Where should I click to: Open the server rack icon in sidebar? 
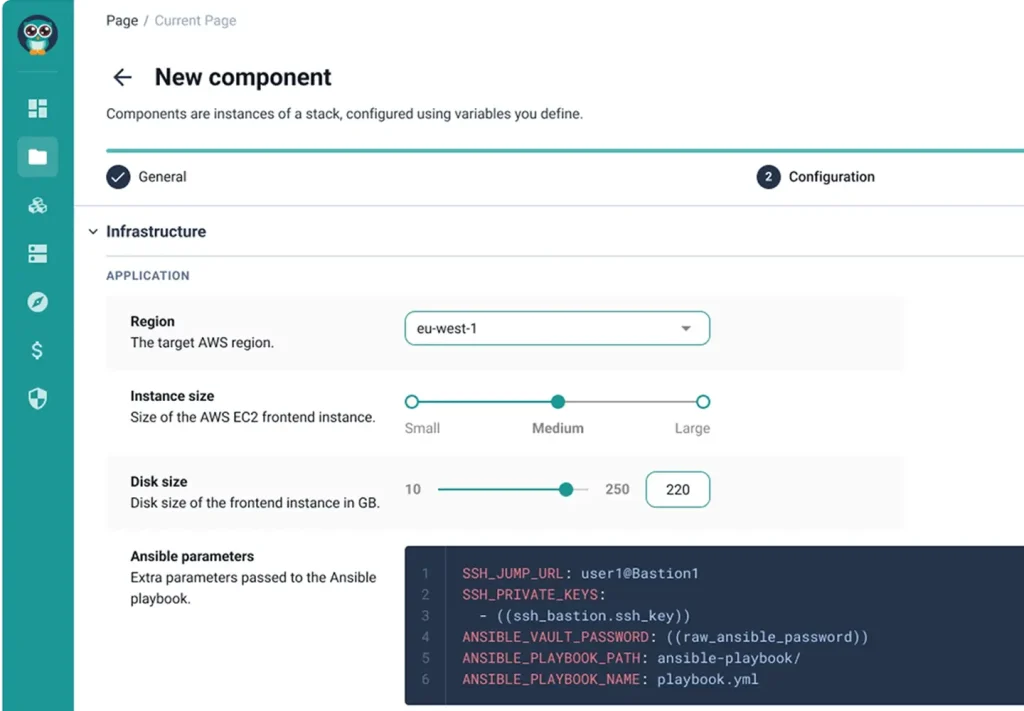(37, 253)
